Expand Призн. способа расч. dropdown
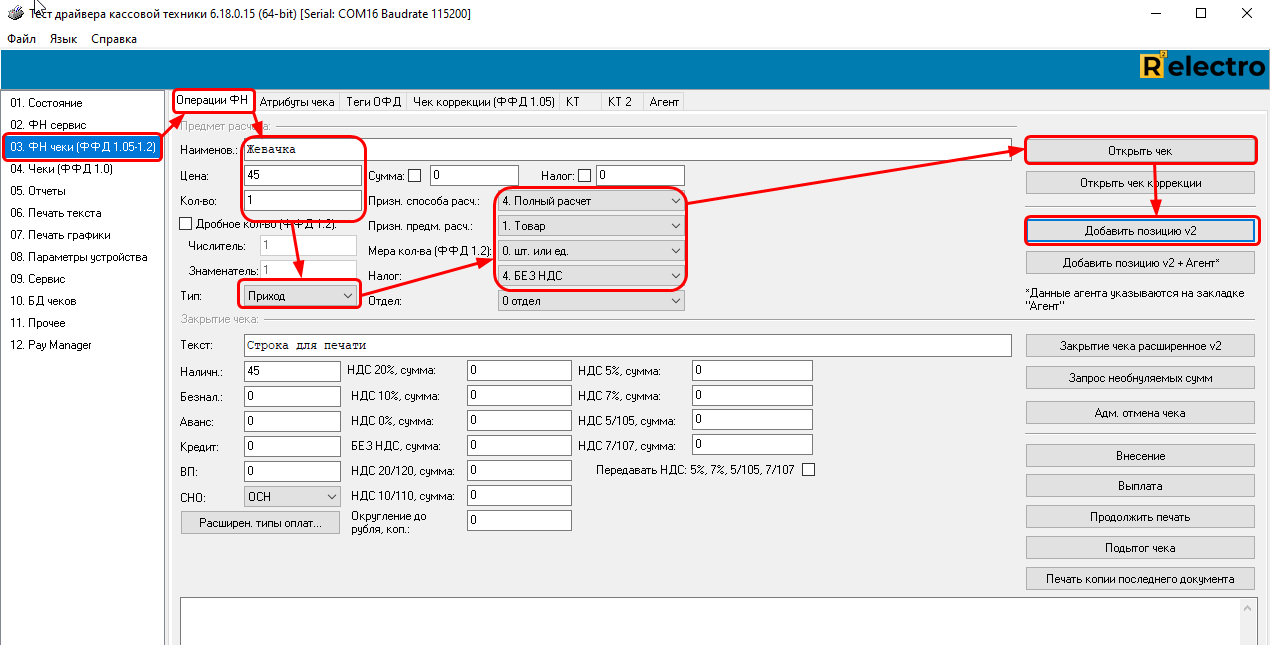 coord(592,201)
